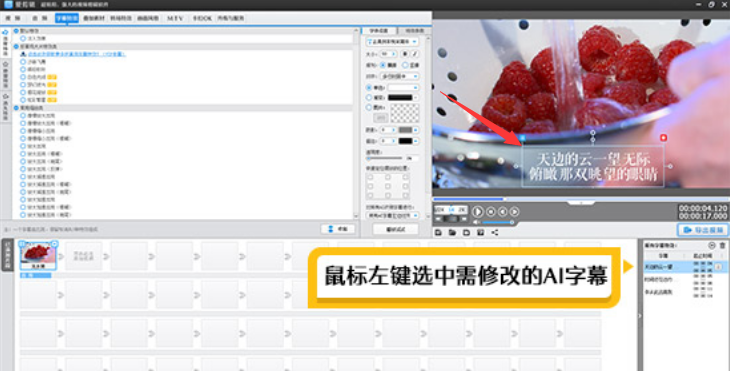730x371 pixels.
Task: Switch to the 转场特效 tab
Action: 121,18
